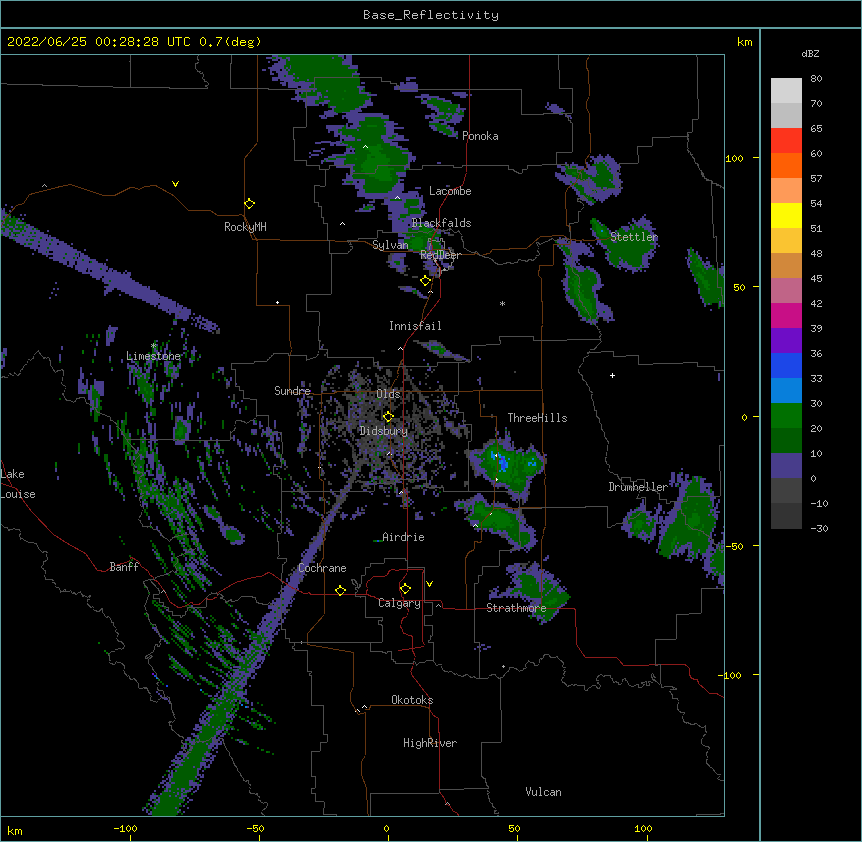862x842 pixels.
Task: Click the yellow diamond marker south of Cochrane
Action: tap(340, 590)
